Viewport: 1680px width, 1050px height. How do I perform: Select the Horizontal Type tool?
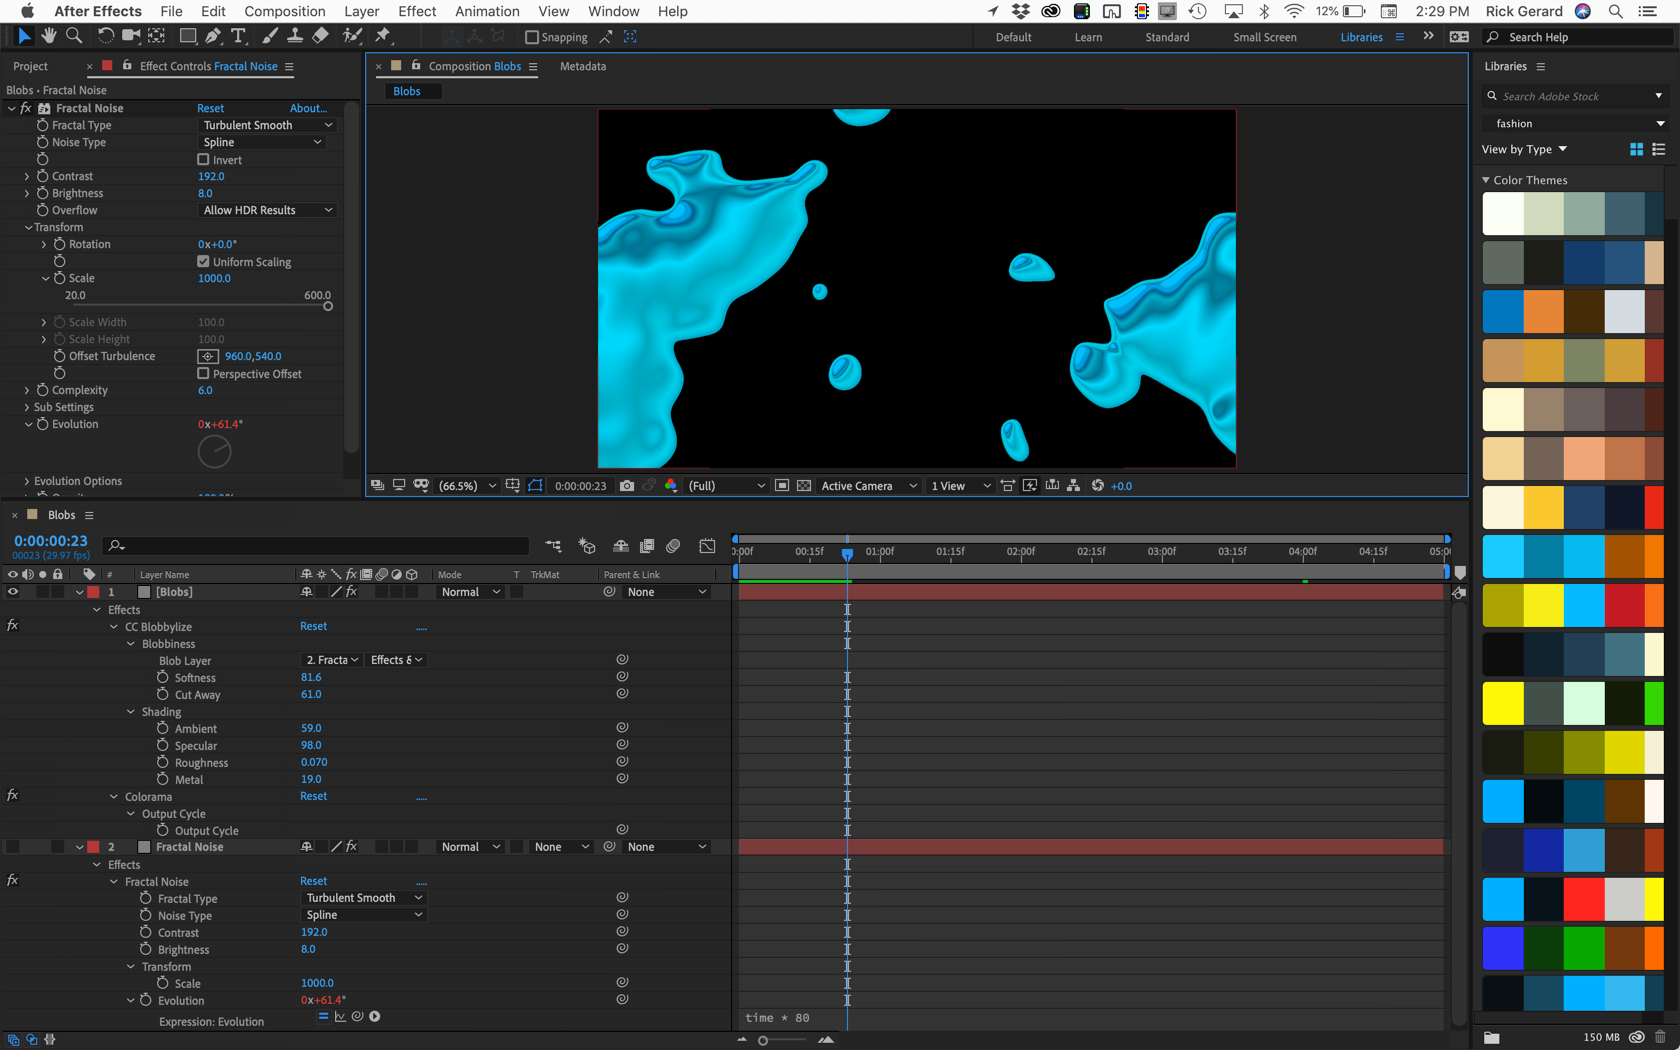click(x=238, y=36)
